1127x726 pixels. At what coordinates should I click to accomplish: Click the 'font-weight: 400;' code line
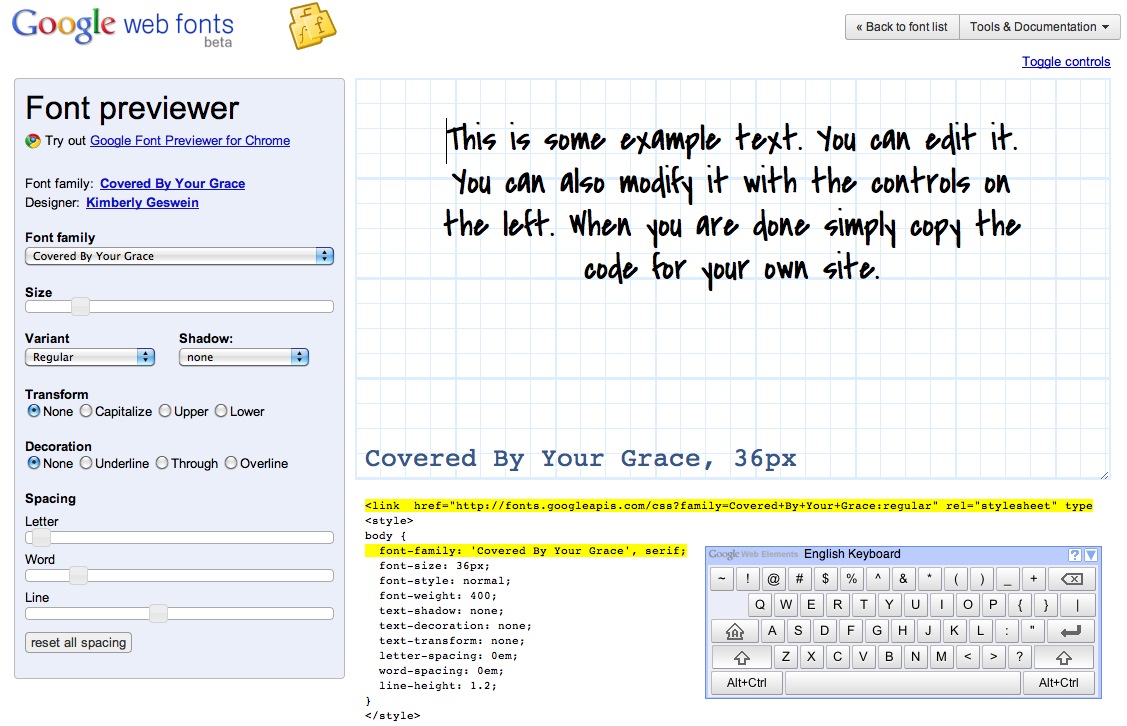(438, 596)
